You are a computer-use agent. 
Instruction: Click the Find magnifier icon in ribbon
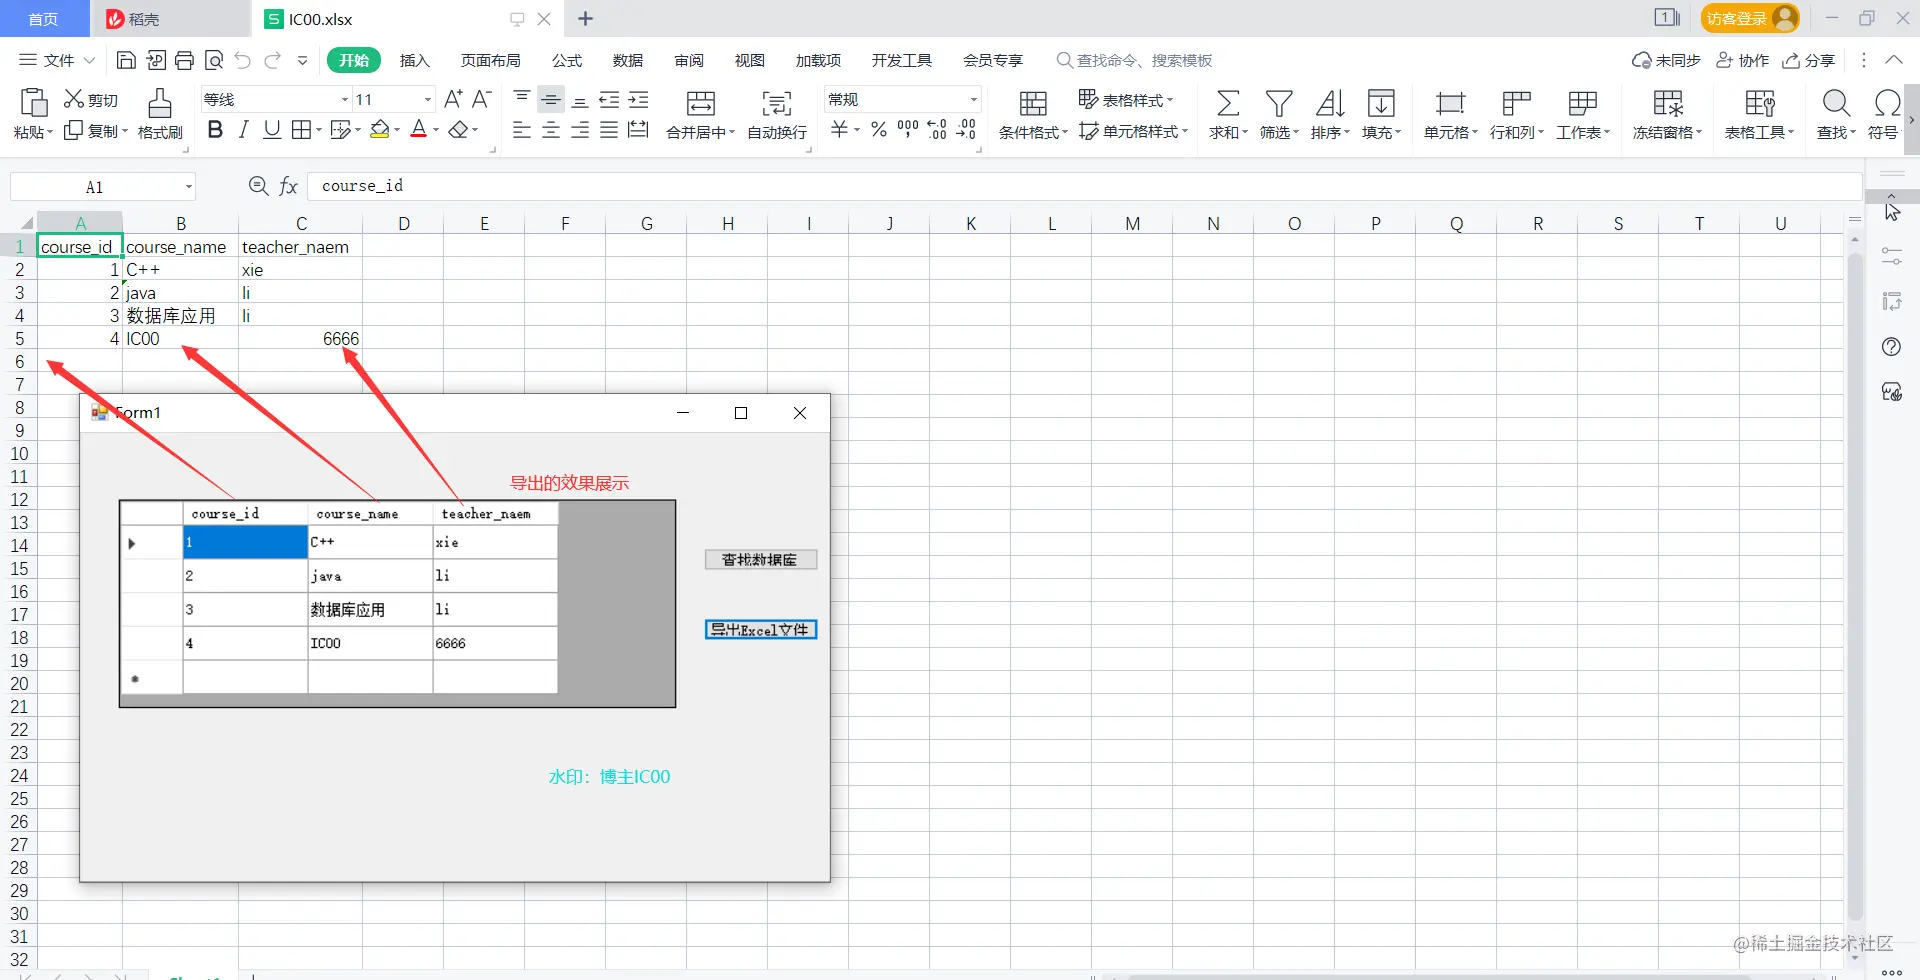[x=1836, y=103]
